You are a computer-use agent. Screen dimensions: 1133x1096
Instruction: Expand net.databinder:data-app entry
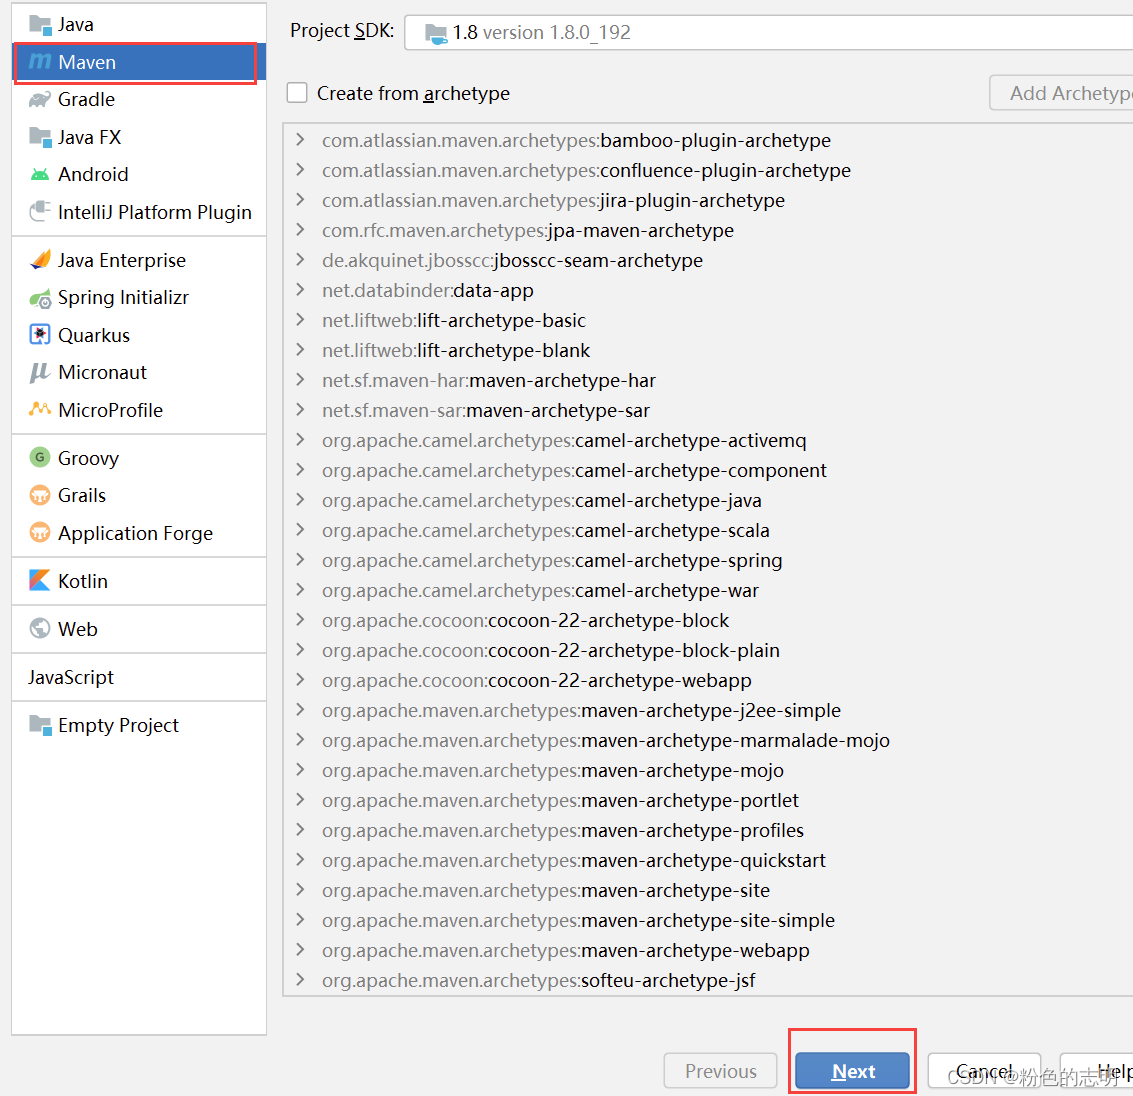[x=300, y=290]
